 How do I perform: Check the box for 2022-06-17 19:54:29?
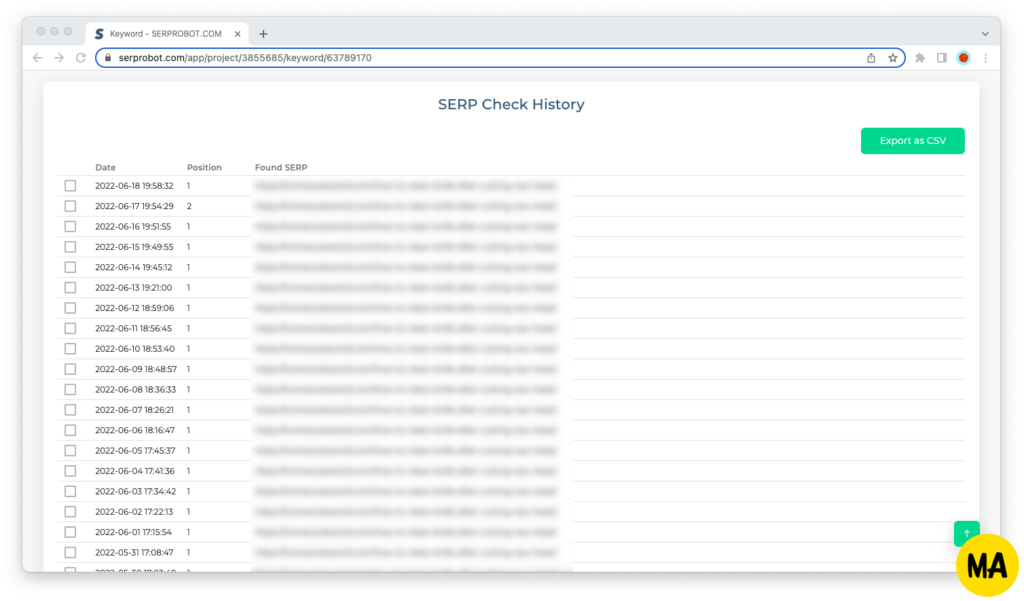pyautogui.click(x=71, y=206)
